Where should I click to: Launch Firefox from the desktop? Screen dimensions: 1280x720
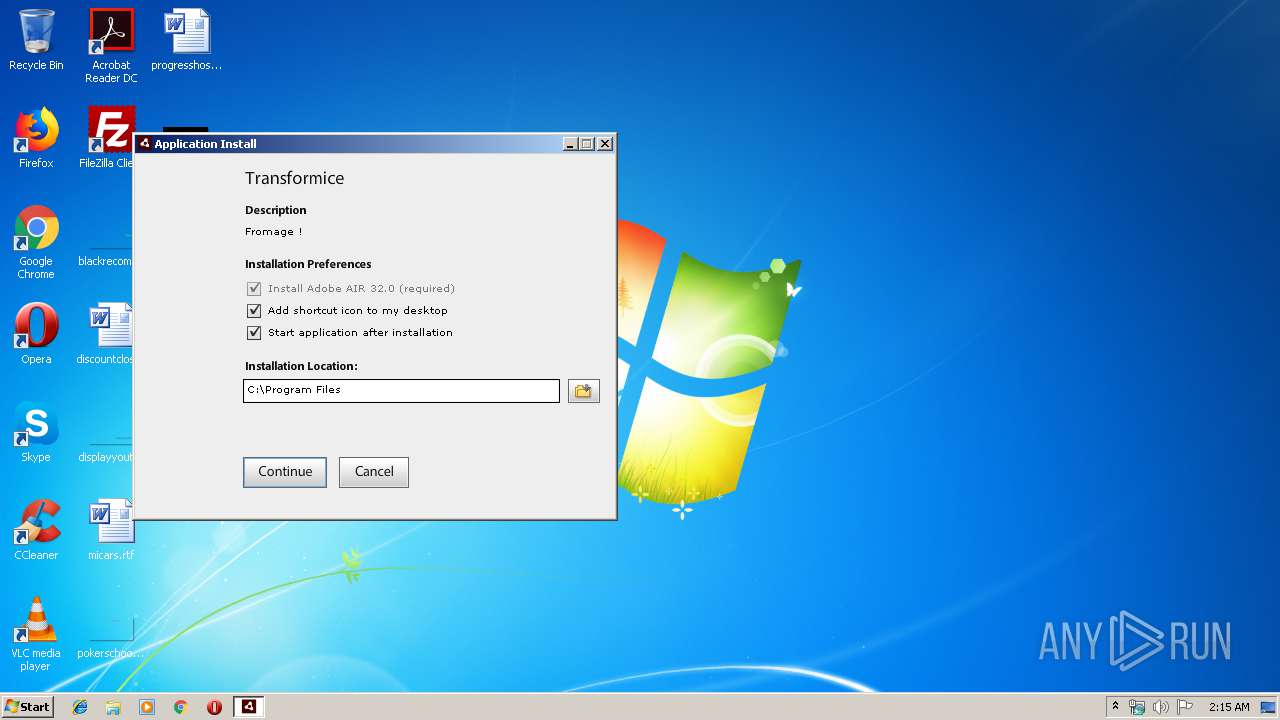point(36,138)
